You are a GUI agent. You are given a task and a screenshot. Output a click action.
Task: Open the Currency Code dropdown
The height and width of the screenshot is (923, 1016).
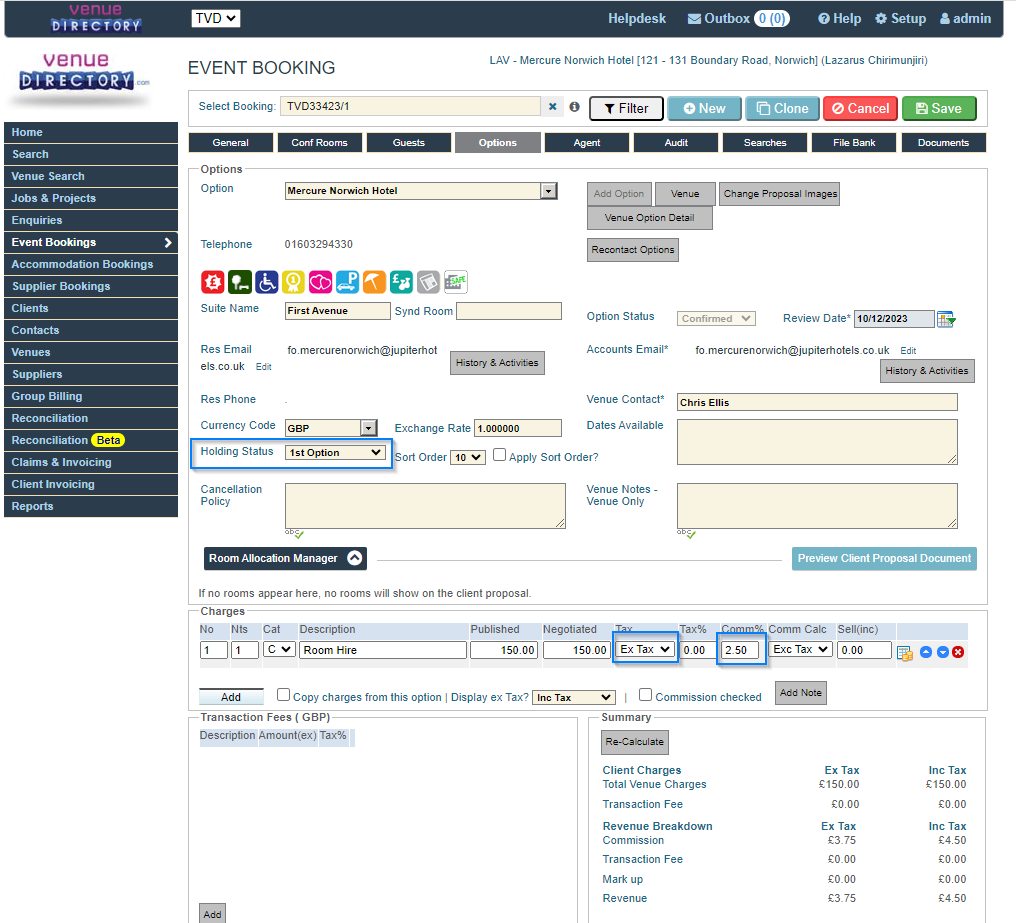[368, 428]
